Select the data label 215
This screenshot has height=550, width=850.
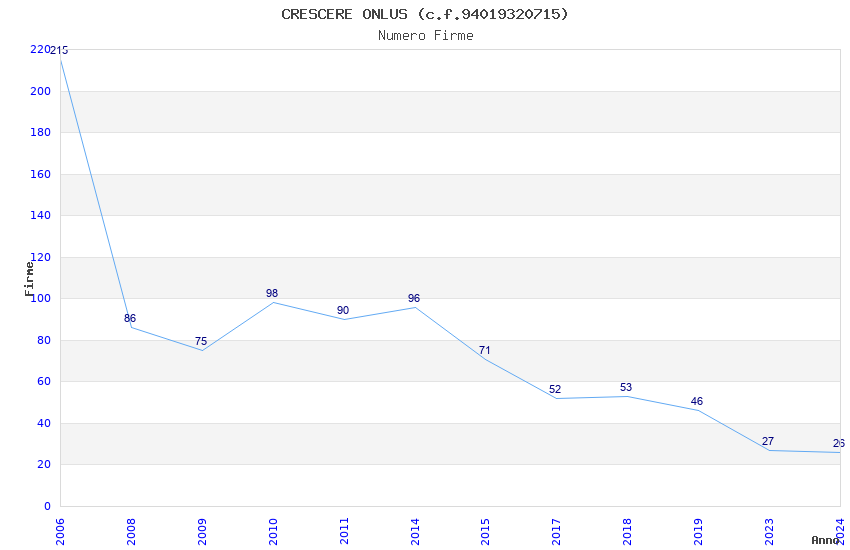pyautogui.click(x=59, y=50)
